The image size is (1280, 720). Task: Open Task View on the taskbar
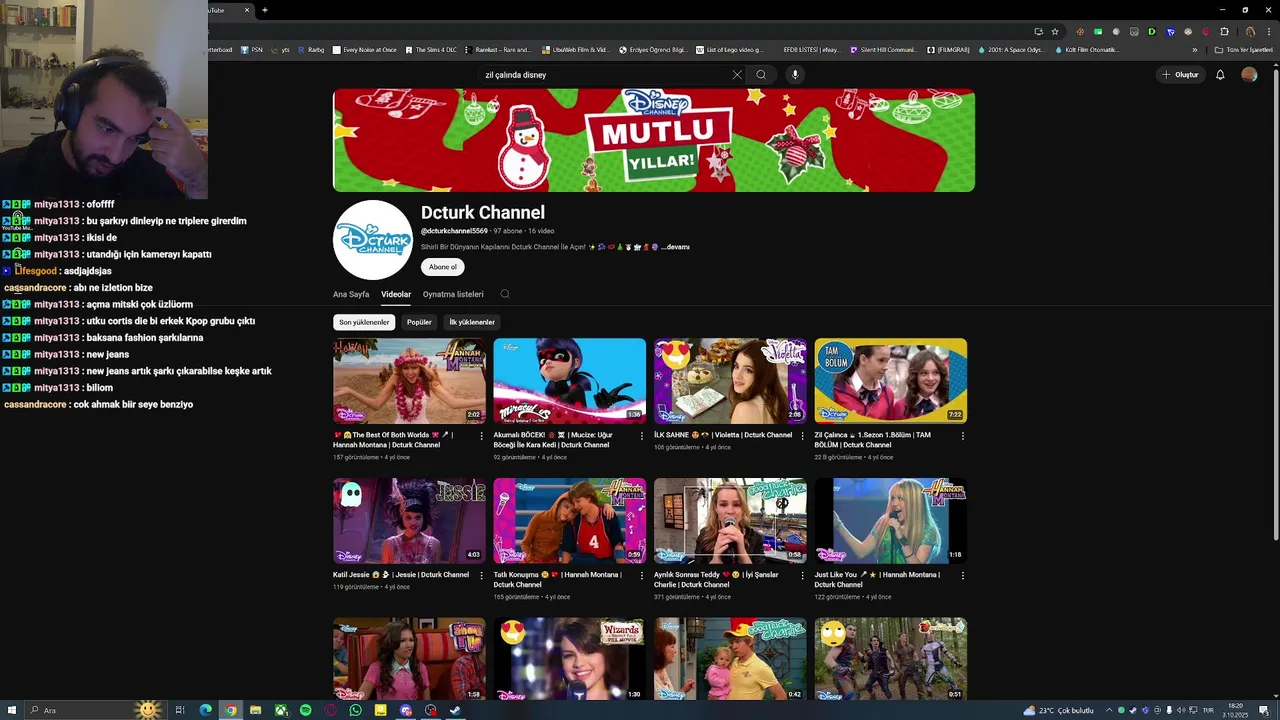180,710
